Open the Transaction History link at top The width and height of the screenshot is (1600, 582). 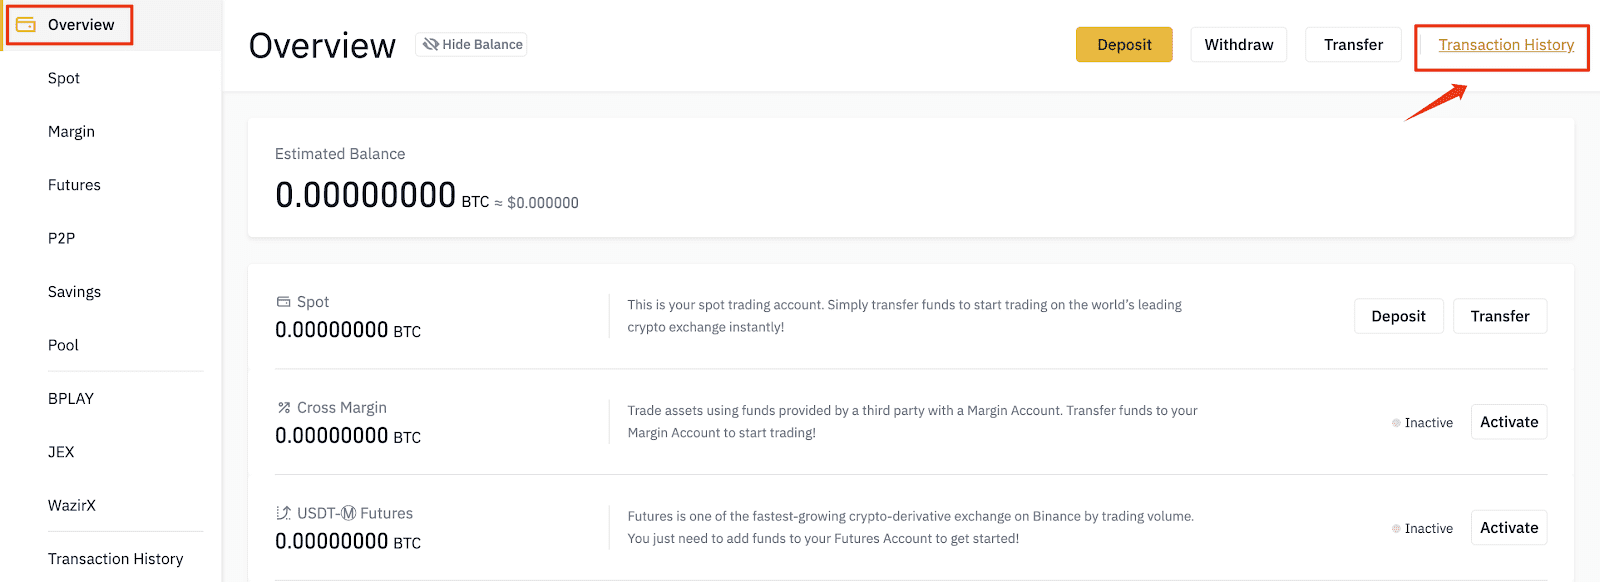(1506, 45)
